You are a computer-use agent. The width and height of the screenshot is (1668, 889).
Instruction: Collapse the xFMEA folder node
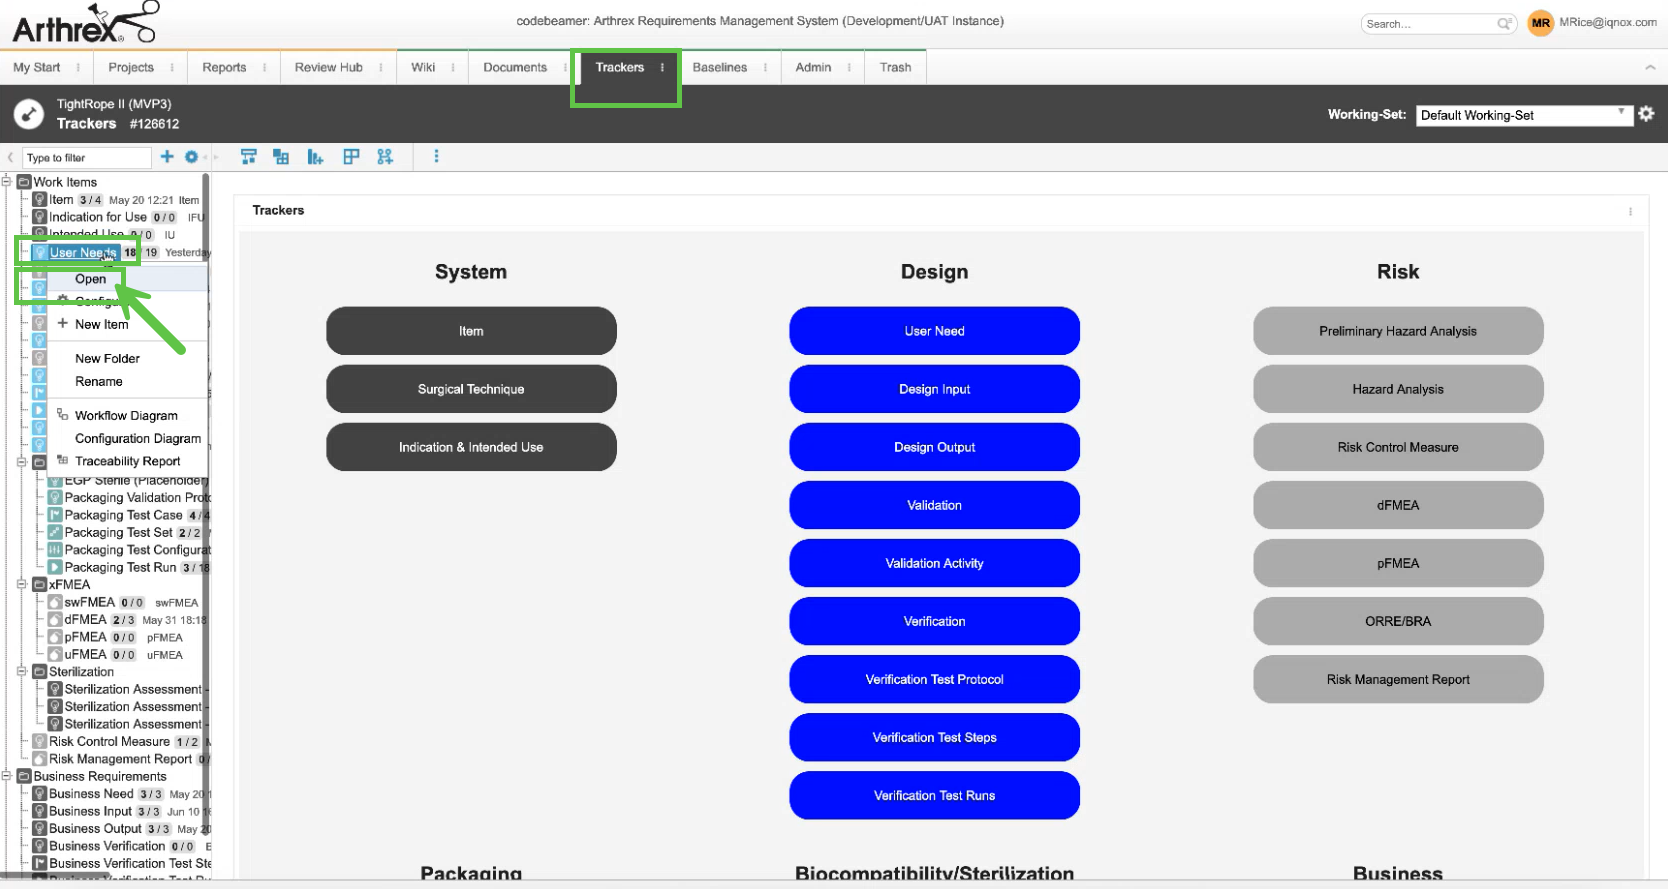point(22,584)
